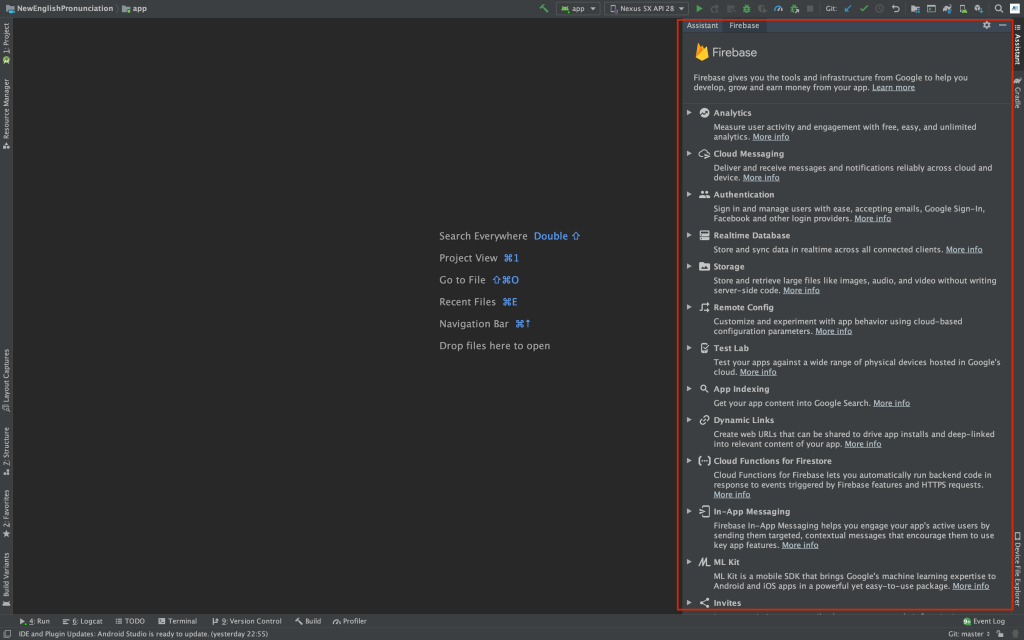
Task: Click More info link under Analytics
Action: pos(771,137)
